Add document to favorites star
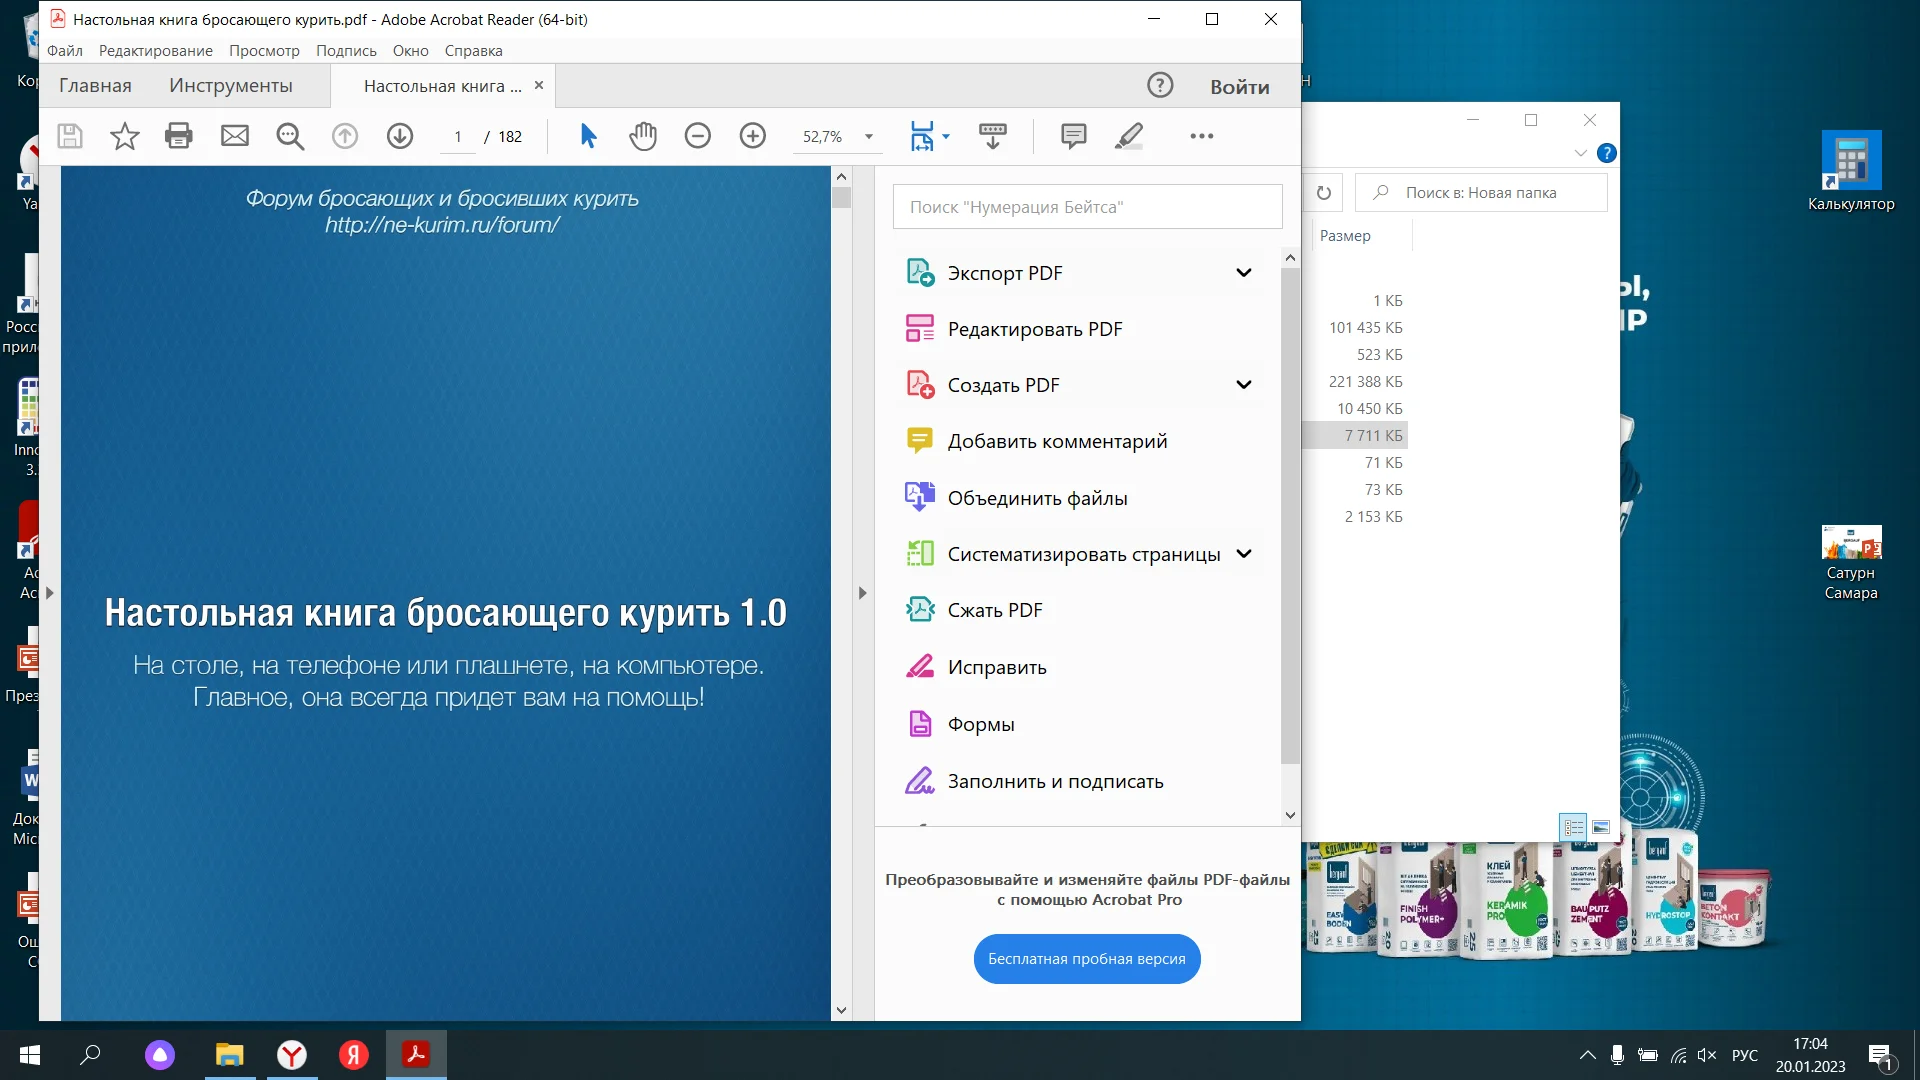 (124, 136)
